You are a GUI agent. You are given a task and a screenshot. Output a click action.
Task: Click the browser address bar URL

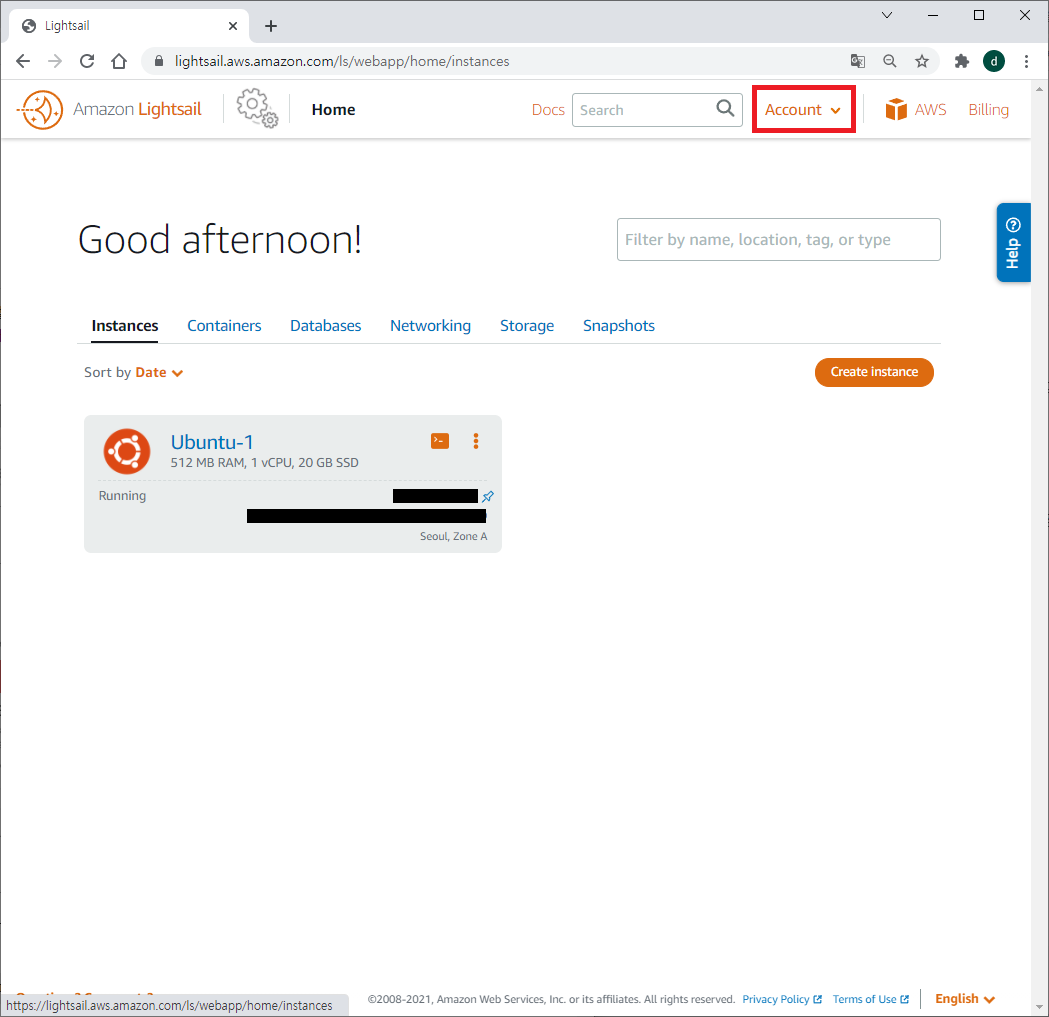342,62
